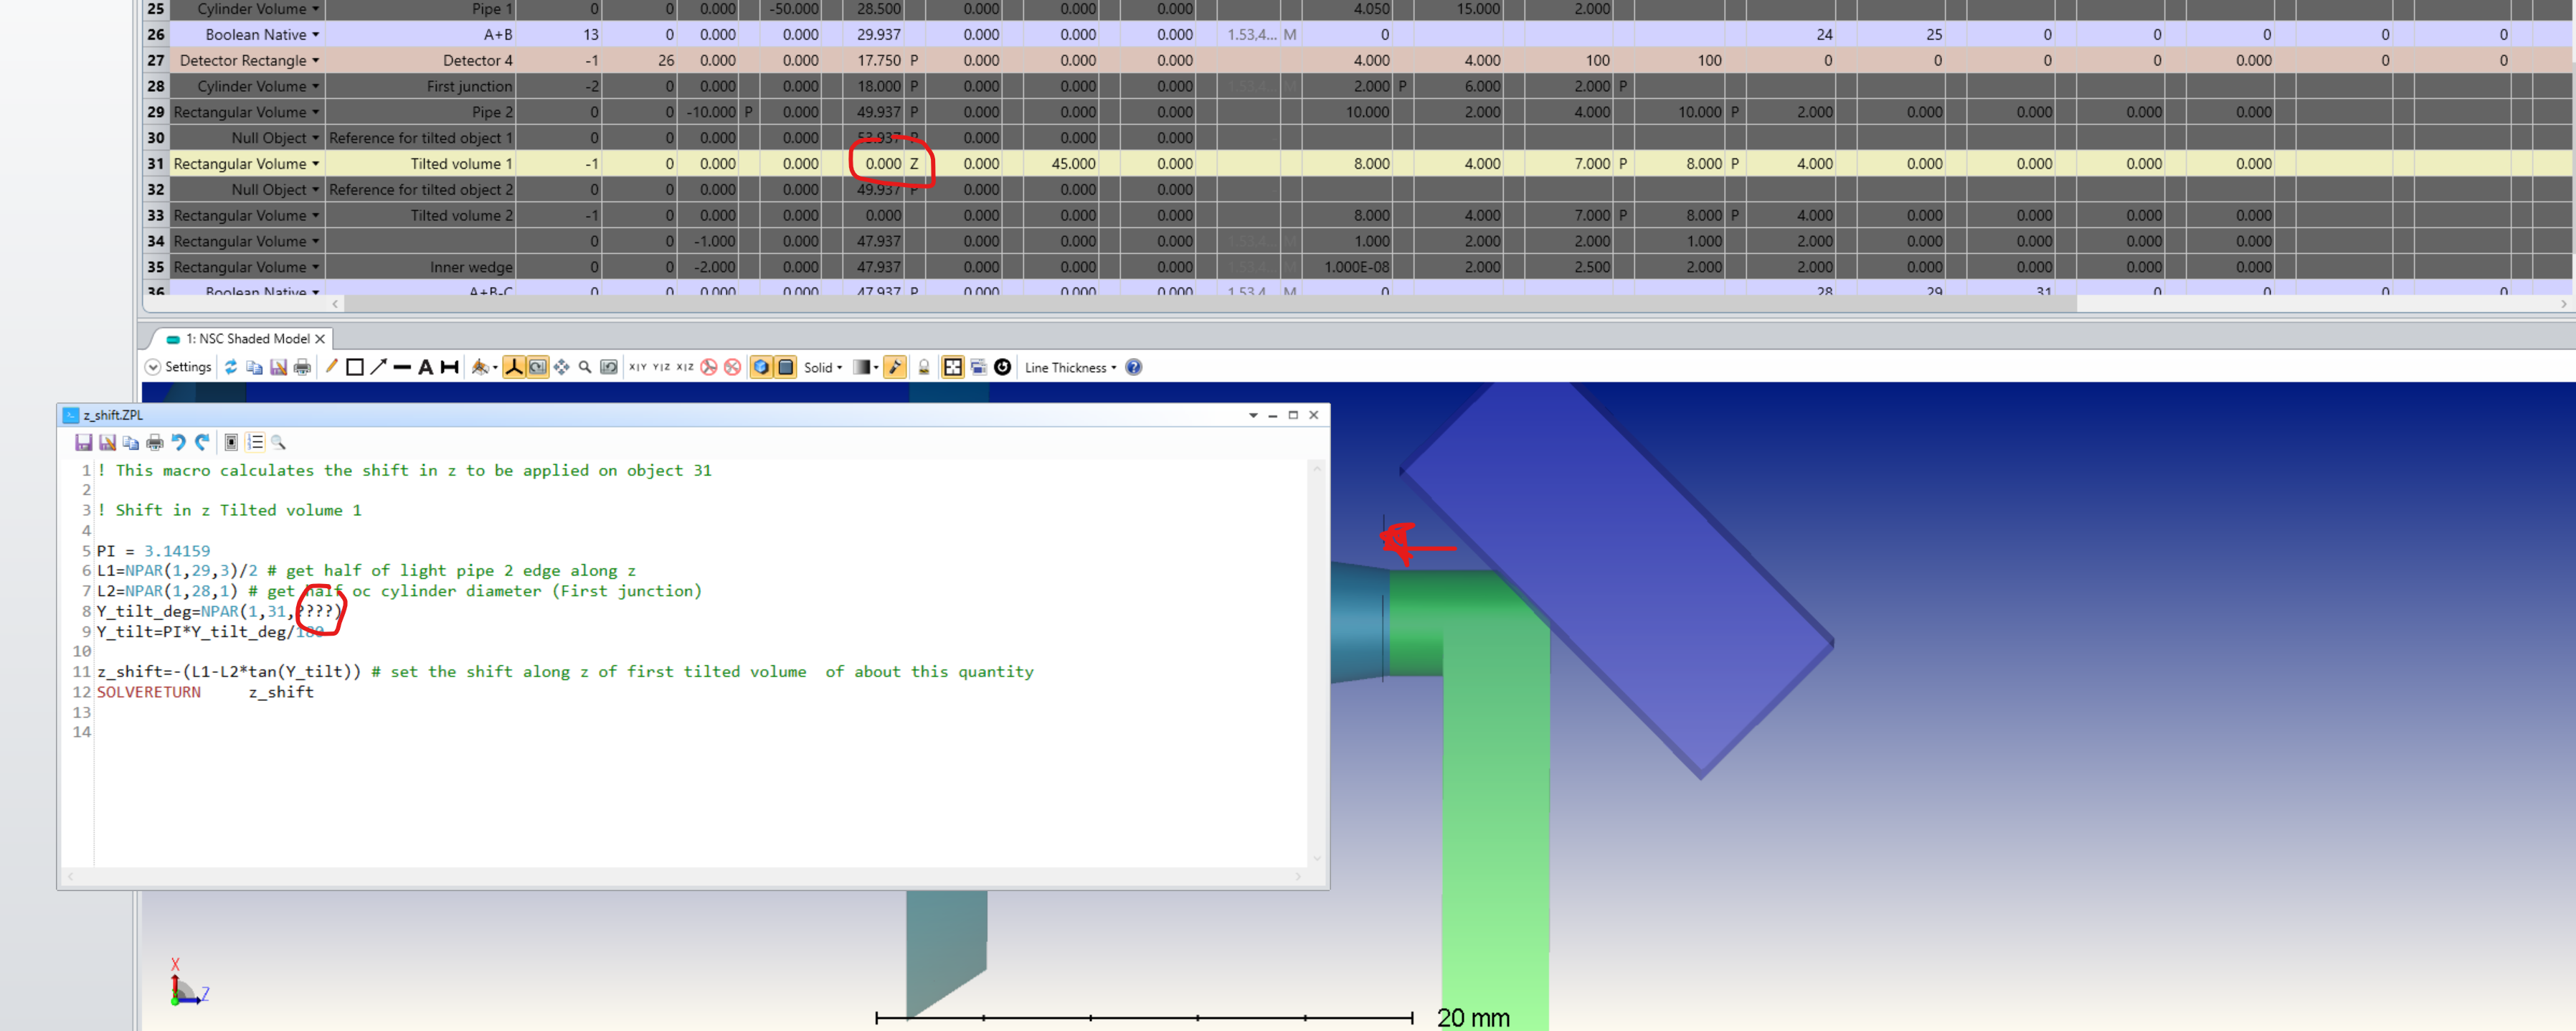The height and width of the screenshot is (1031, 2576).
Task: Open the Solid display mode dropdown
Action: click(x=823, y=367)
